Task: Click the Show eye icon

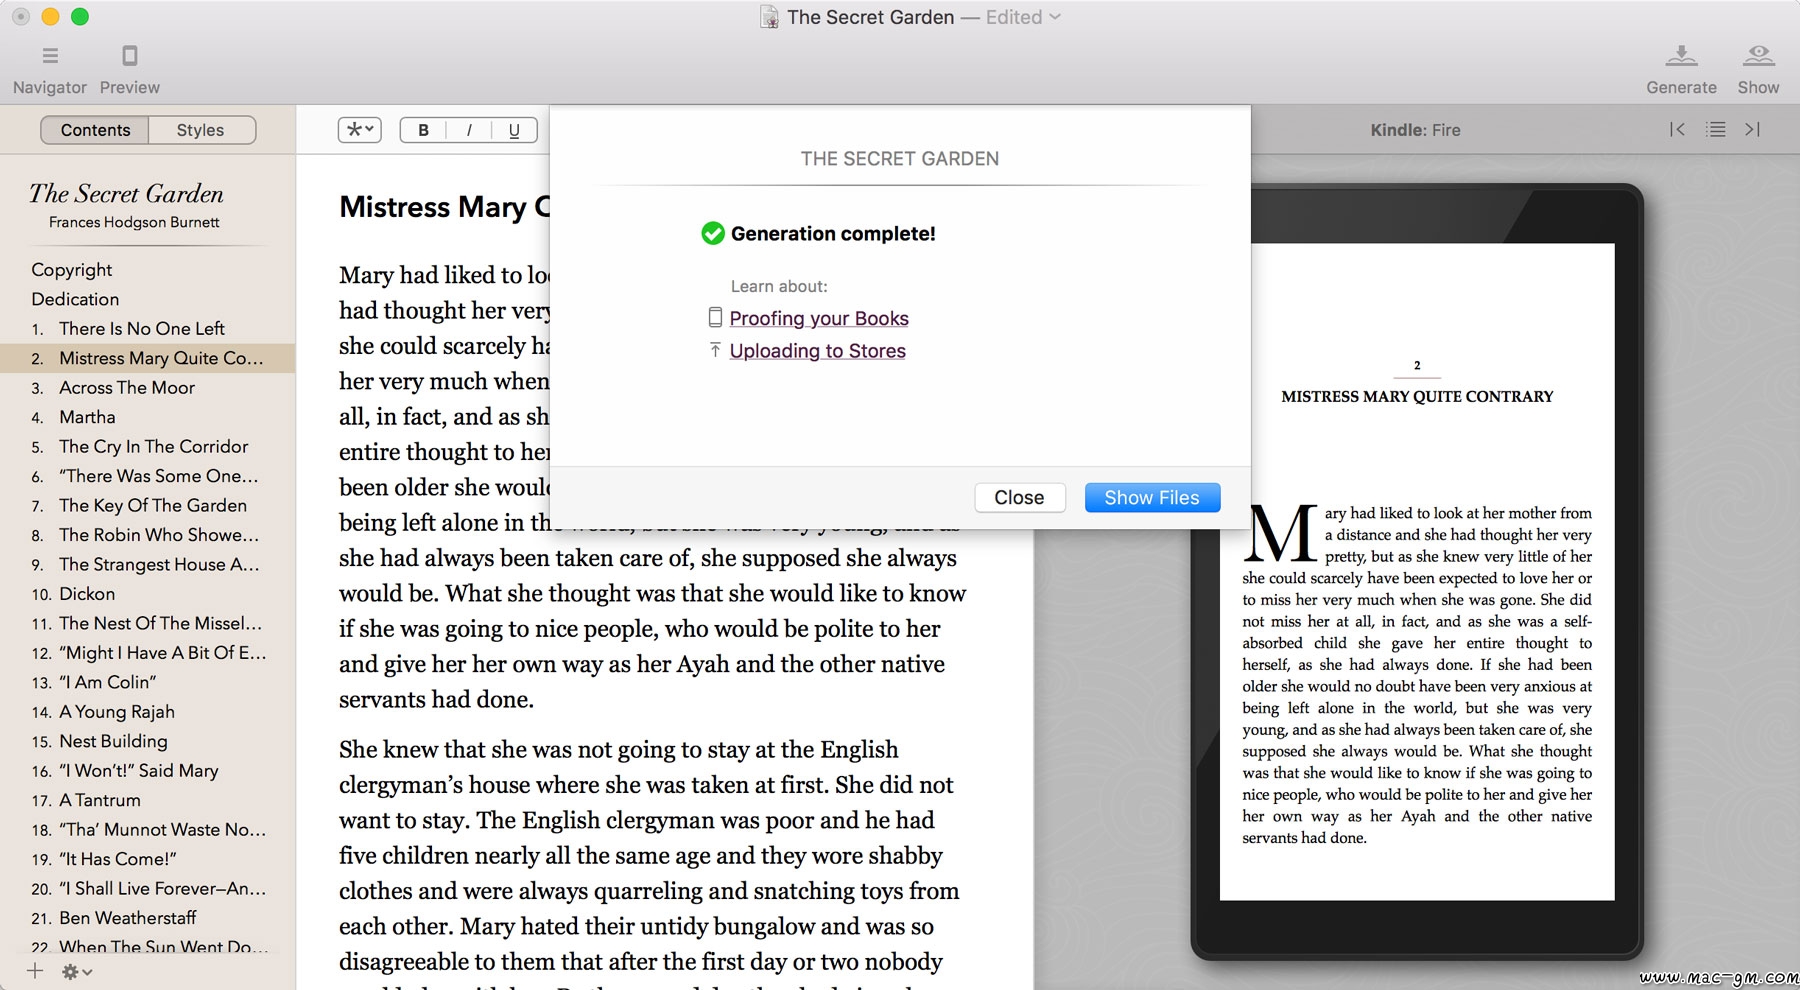Action: point(1758,55)
